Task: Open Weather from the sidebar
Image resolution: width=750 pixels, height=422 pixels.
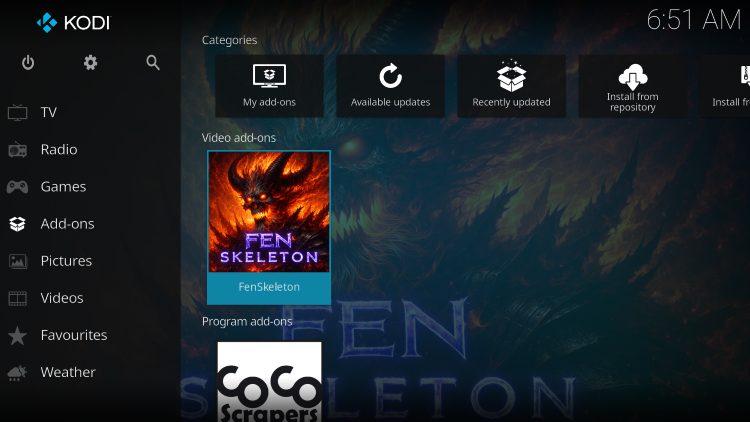Action: click(68, 373)
